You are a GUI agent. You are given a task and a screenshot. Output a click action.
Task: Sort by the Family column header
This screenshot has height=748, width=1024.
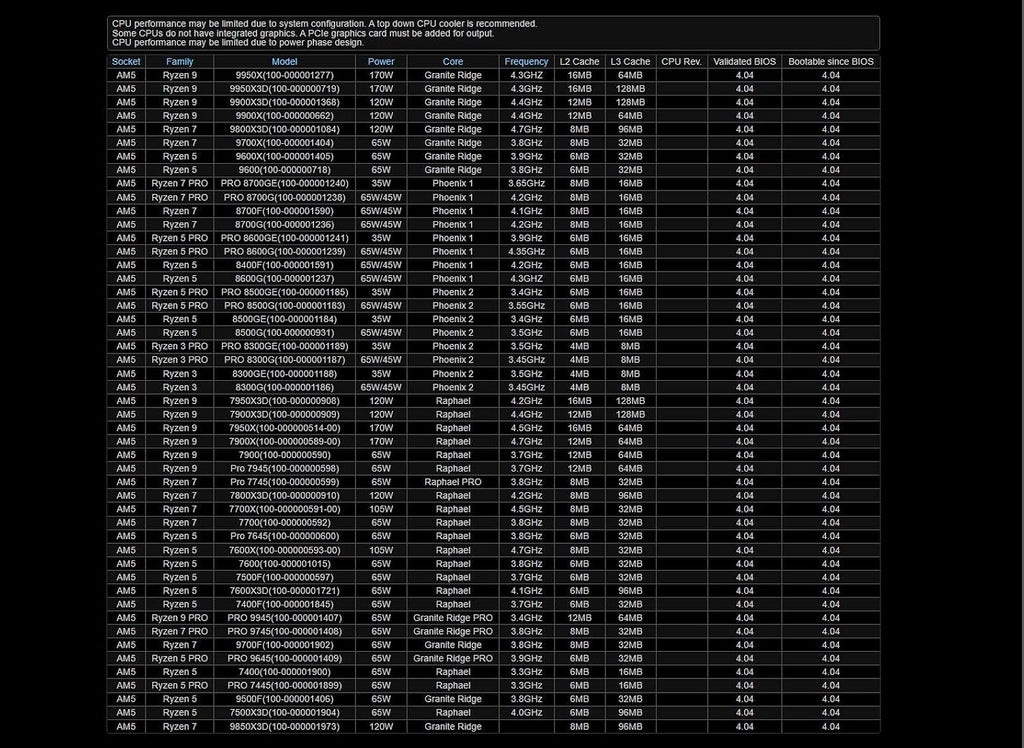pos(180,61)
